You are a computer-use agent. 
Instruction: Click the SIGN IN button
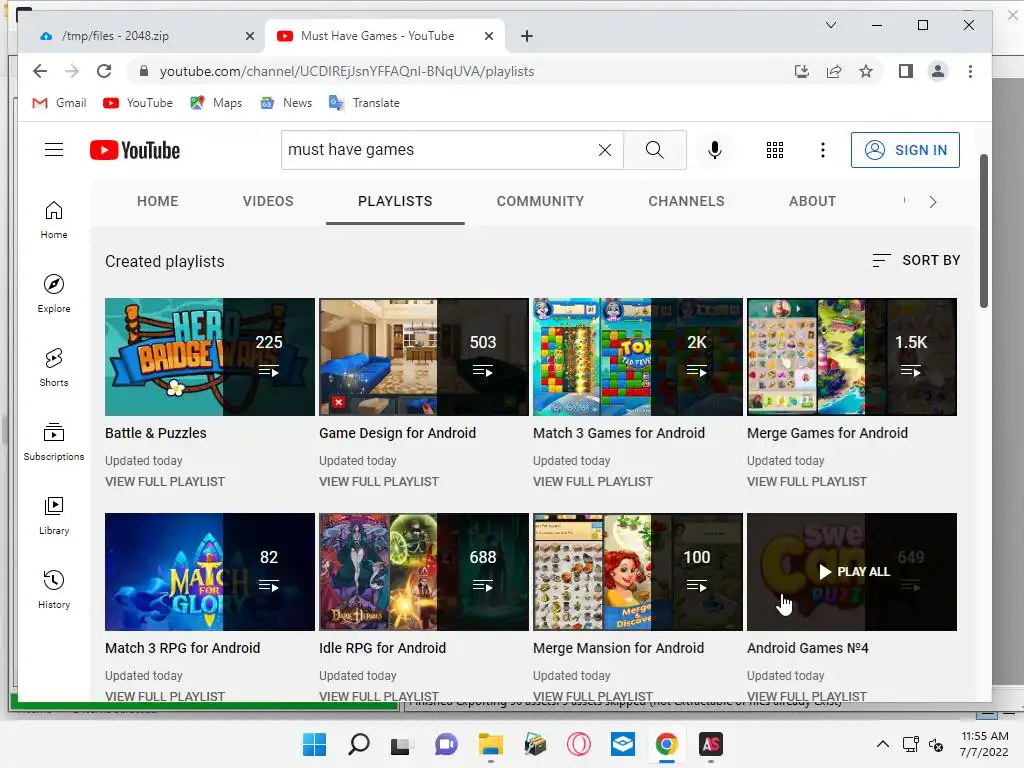pyautogui.click(x=905, y=150)
